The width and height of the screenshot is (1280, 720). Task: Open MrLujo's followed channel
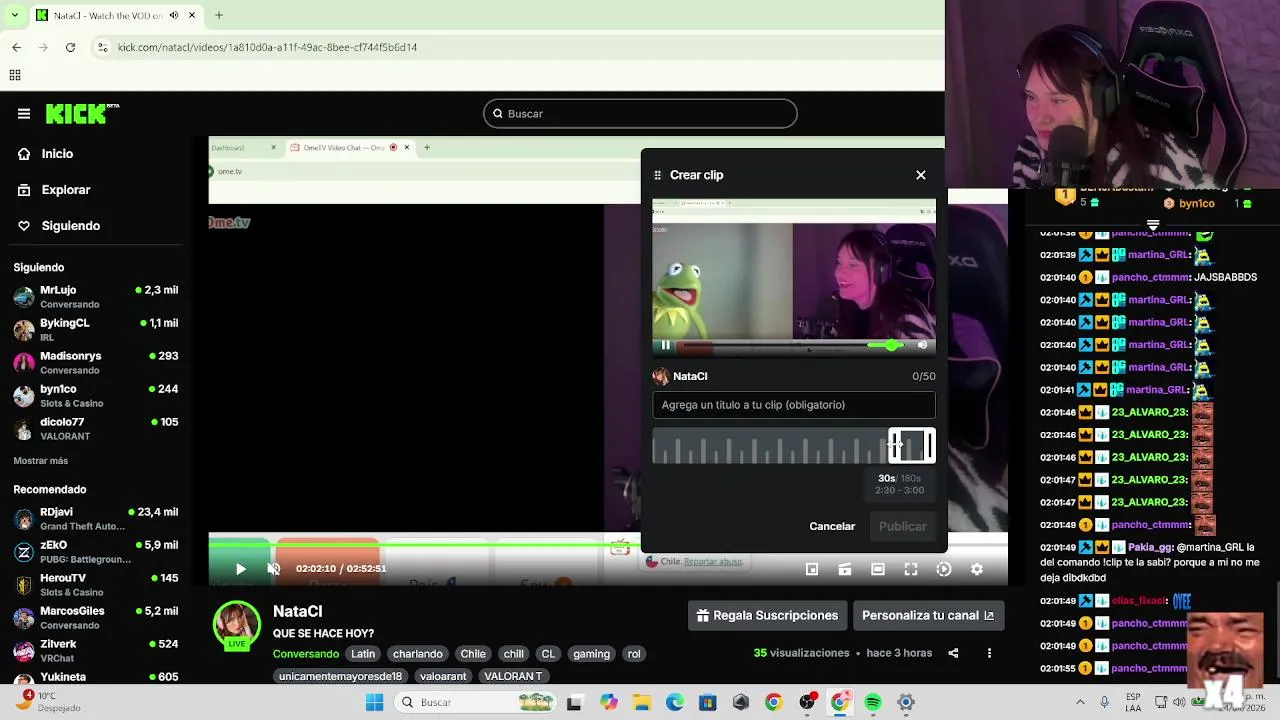coord(96,297)
